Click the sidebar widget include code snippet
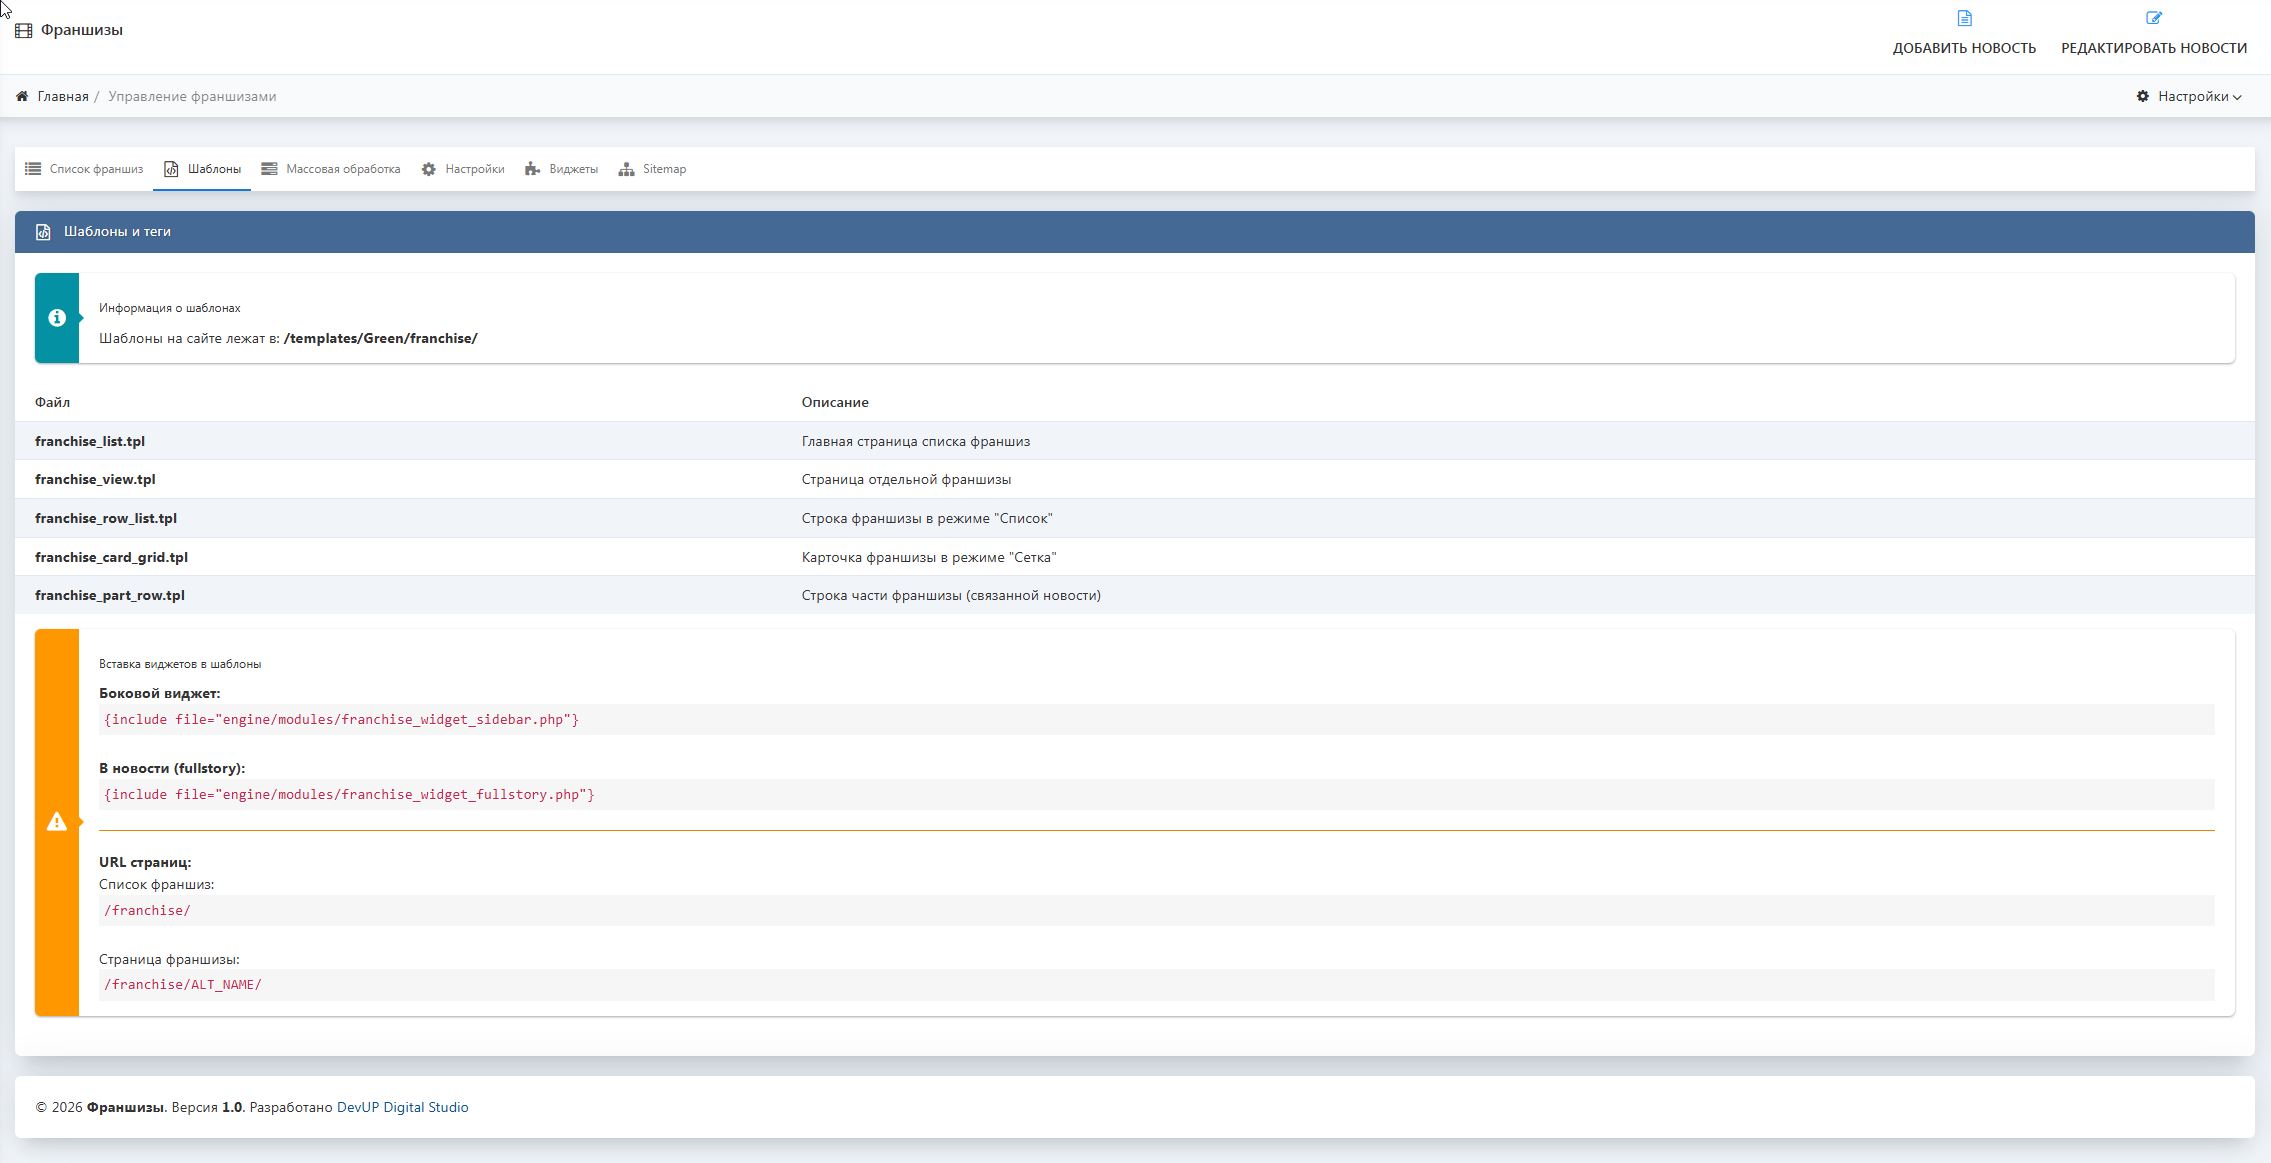 (x=341, y=719)
